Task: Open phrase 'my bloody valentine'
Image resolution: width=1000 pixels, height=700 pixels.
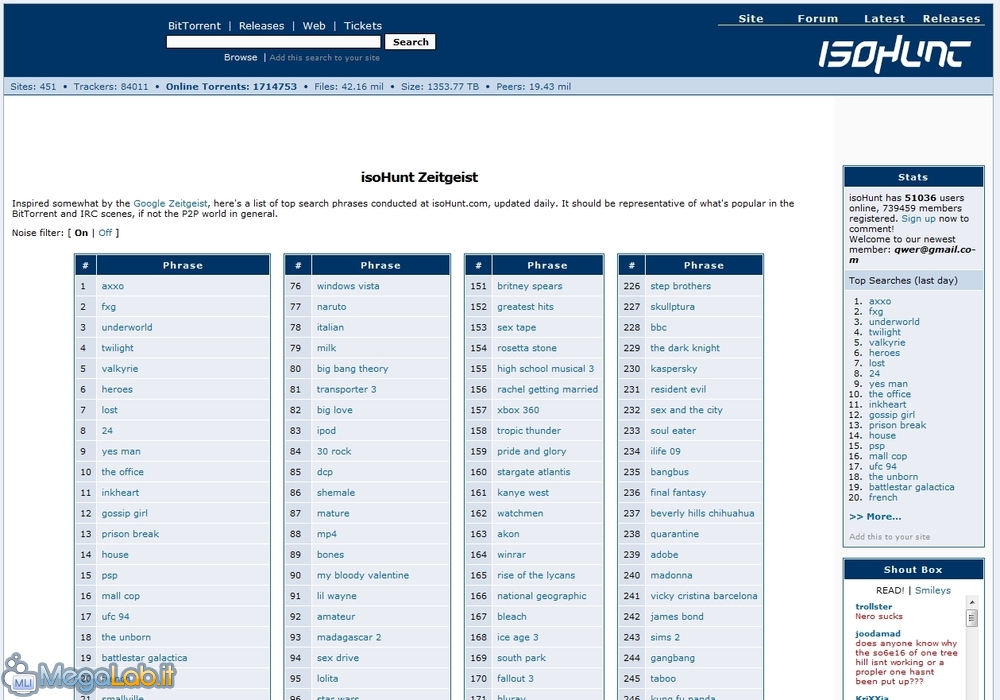Action: (x=363, y=575)
